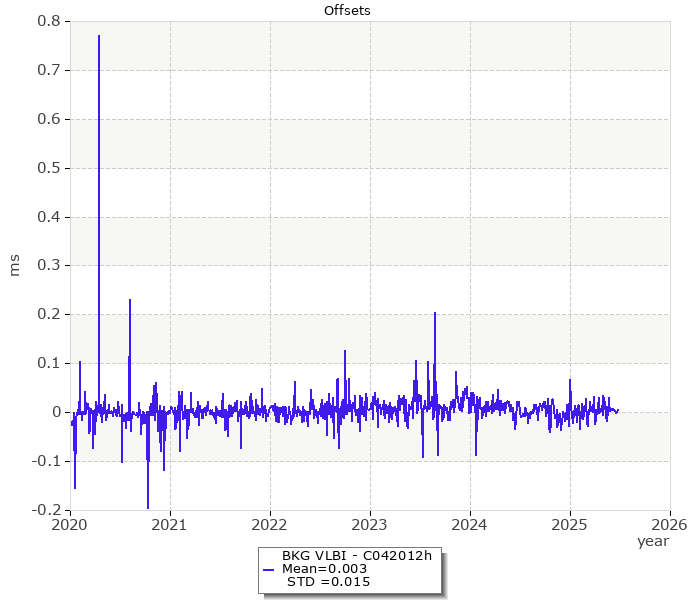Click y-axis tick label 0.4
The width and height of the screenshot is (700, 600).
click(x=49, y=217)
